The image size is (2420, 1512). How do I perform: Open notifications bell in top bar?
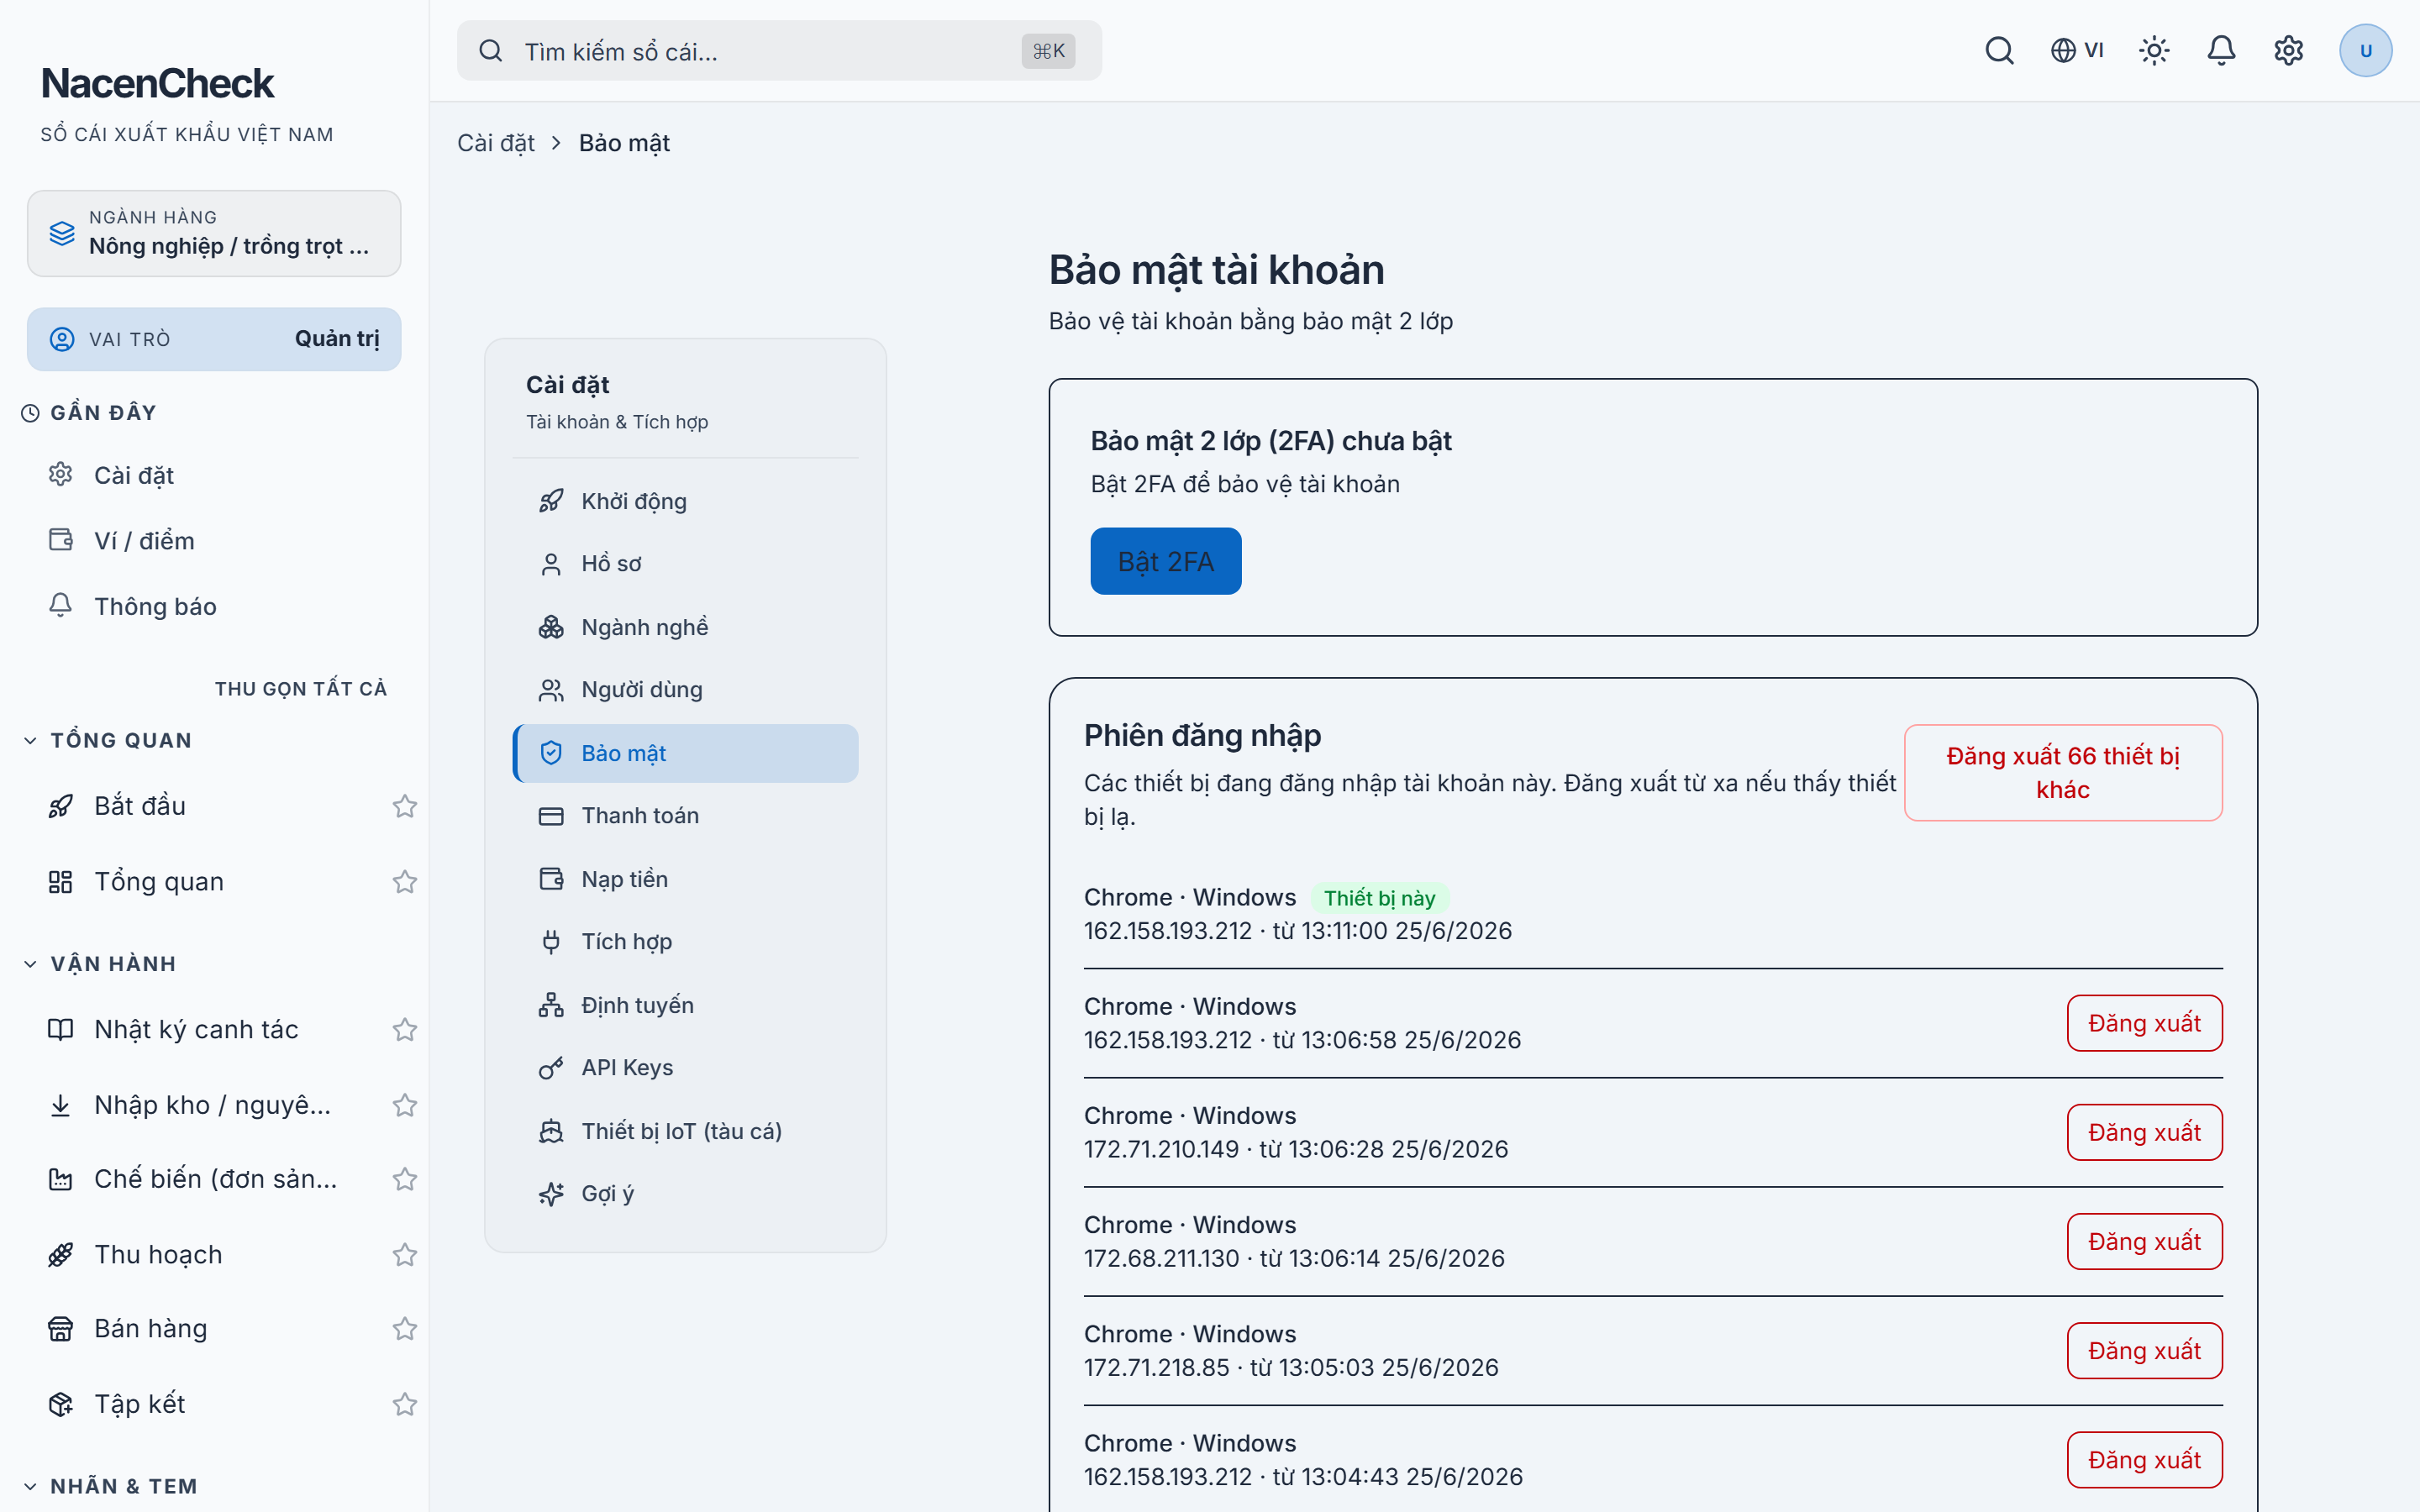(x=2221, y=50)
